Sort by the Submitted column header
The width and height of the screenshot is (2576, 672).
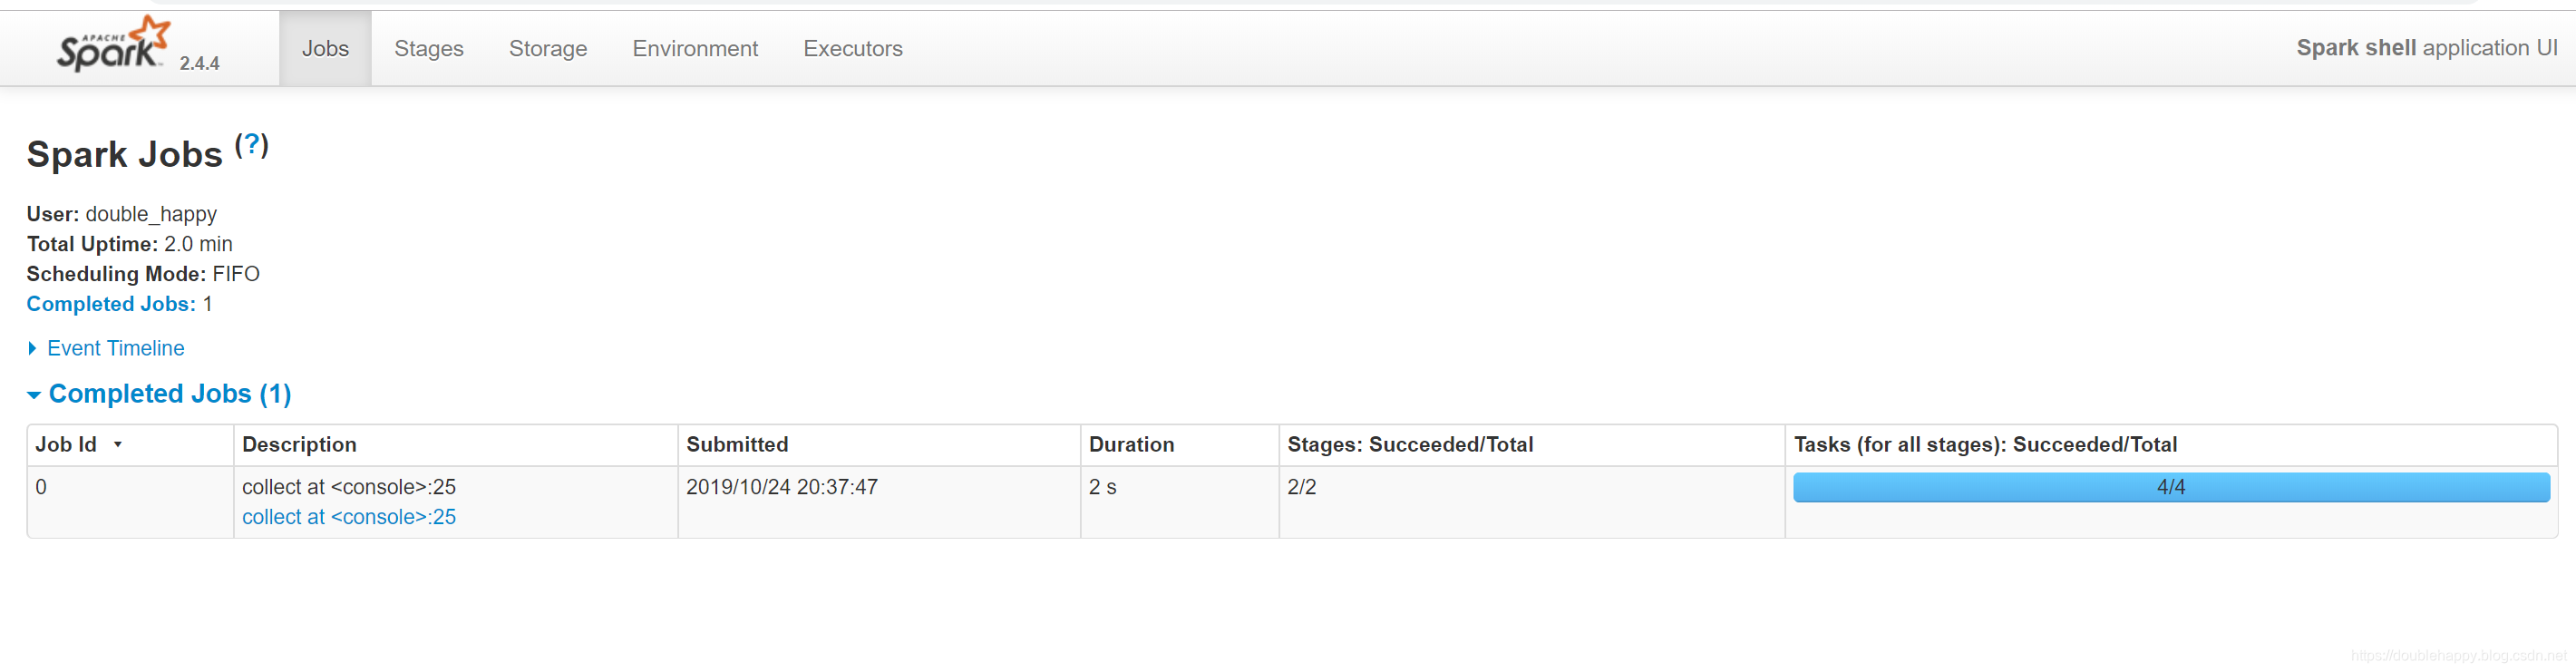pos(736,445)
